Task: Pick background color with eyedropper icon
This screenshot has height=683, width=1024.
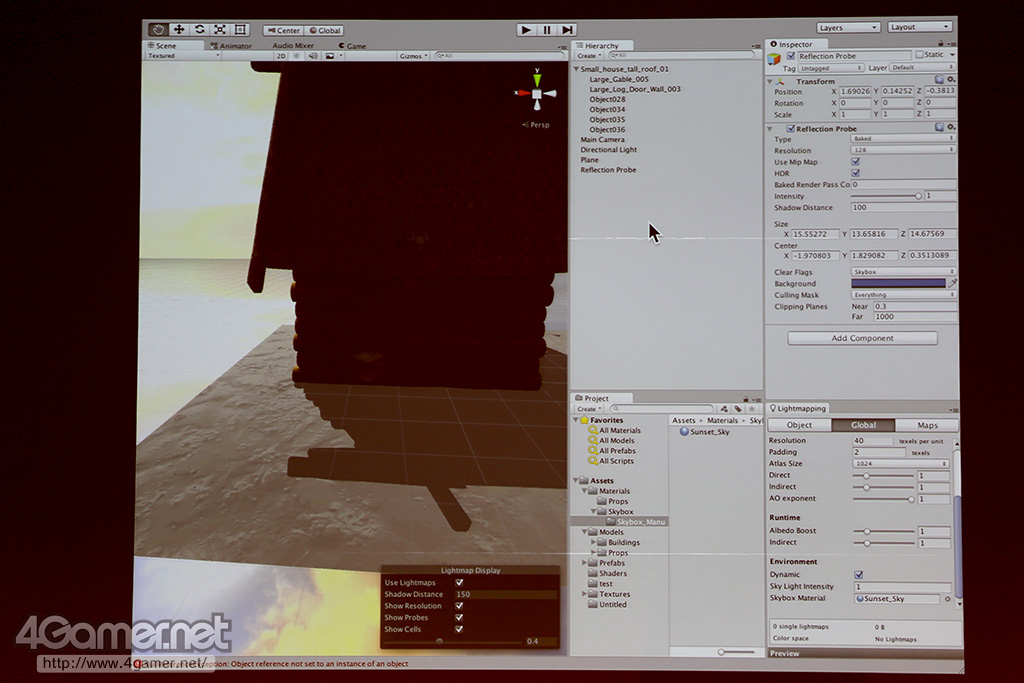Action: click(952, 284)
